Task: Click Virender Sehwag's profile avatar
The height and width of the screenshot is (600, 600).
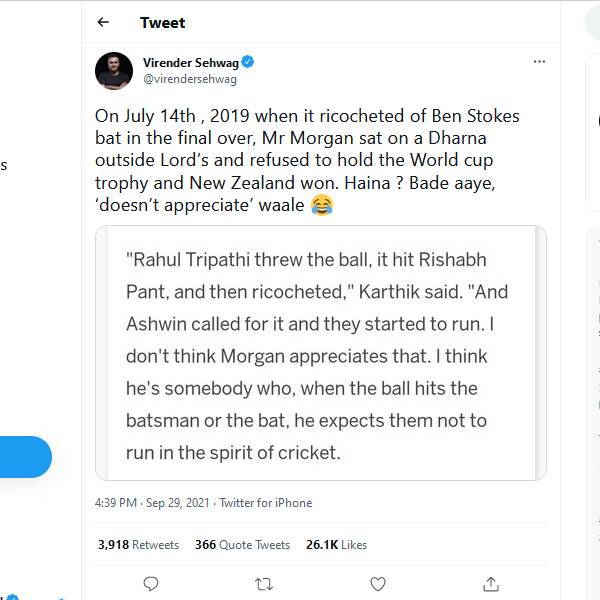Action: pyautogui.click(x=114, y=70)
